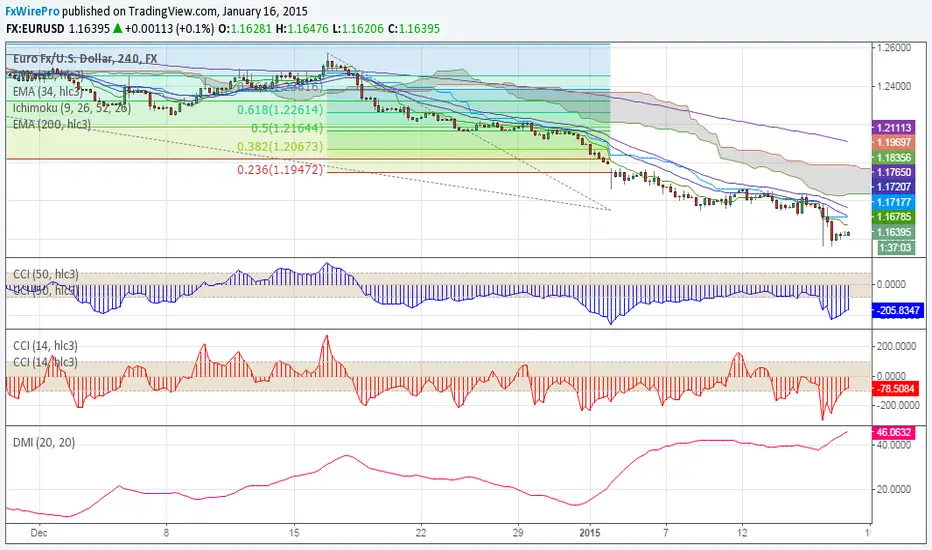The width and height of the screenshot is (932, 550).
Task: Click the high value H:1.16476
Action: click(x=302, y=29)
